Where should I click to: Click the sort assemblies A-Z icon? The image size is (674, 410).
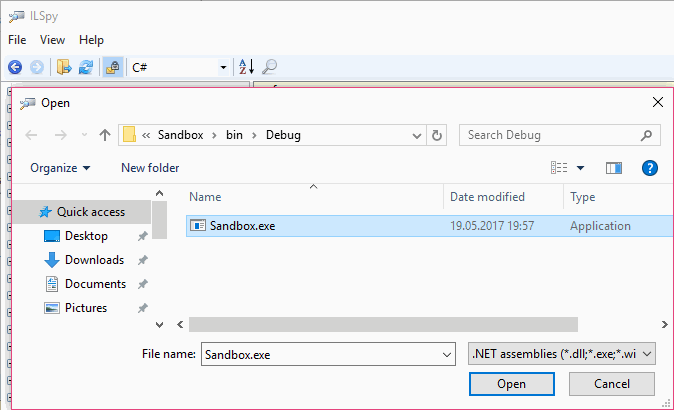[246, 67]
